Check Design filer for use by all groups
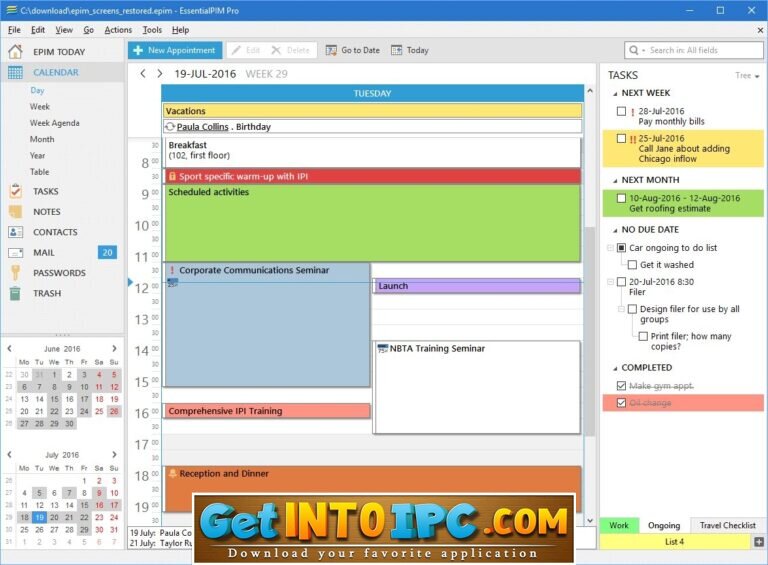The height and width of the screenshot is (565, 768). point(632,309)
